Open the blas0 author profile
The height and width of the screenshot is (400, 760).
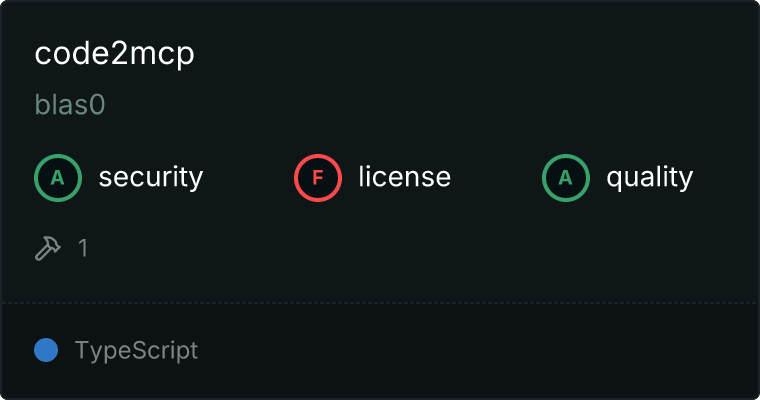coord(70,104)
